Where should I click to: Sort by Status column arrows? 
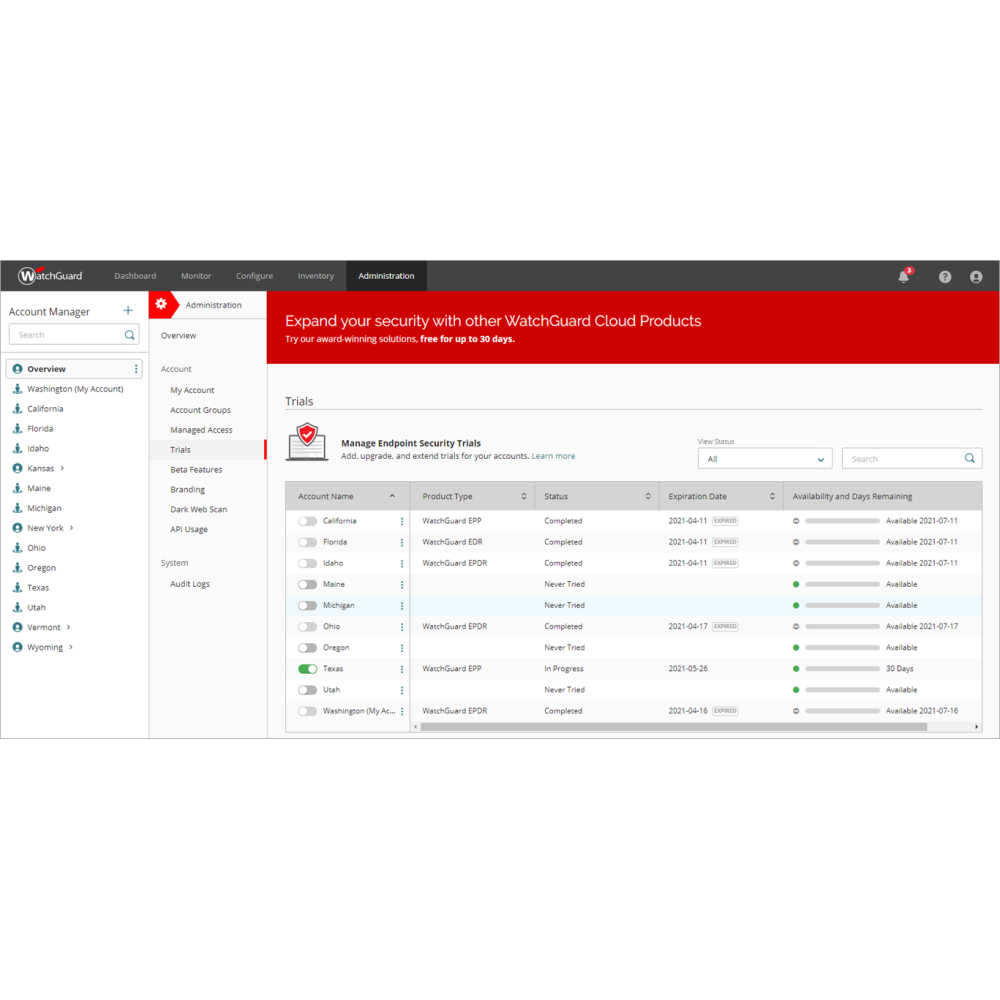[648, 496]
